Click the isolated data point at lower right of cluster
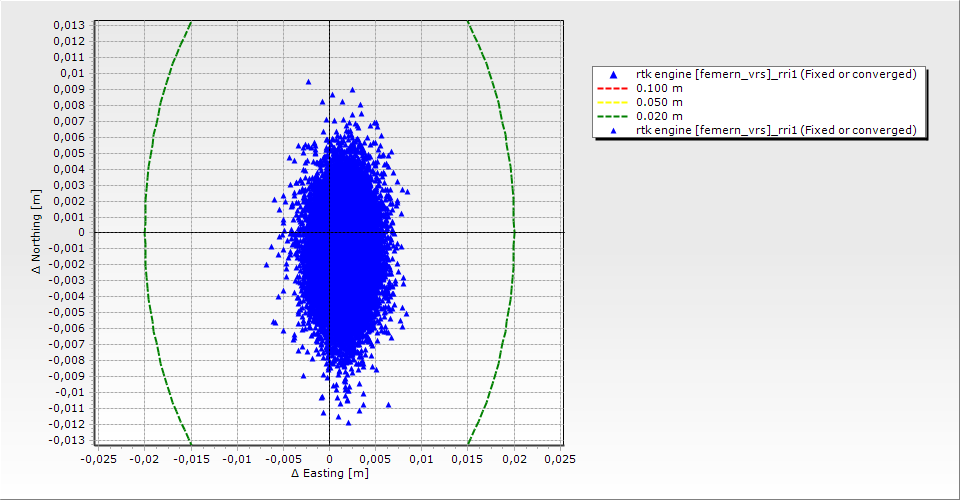The image size is (960, 500). [x=388, y=405]
